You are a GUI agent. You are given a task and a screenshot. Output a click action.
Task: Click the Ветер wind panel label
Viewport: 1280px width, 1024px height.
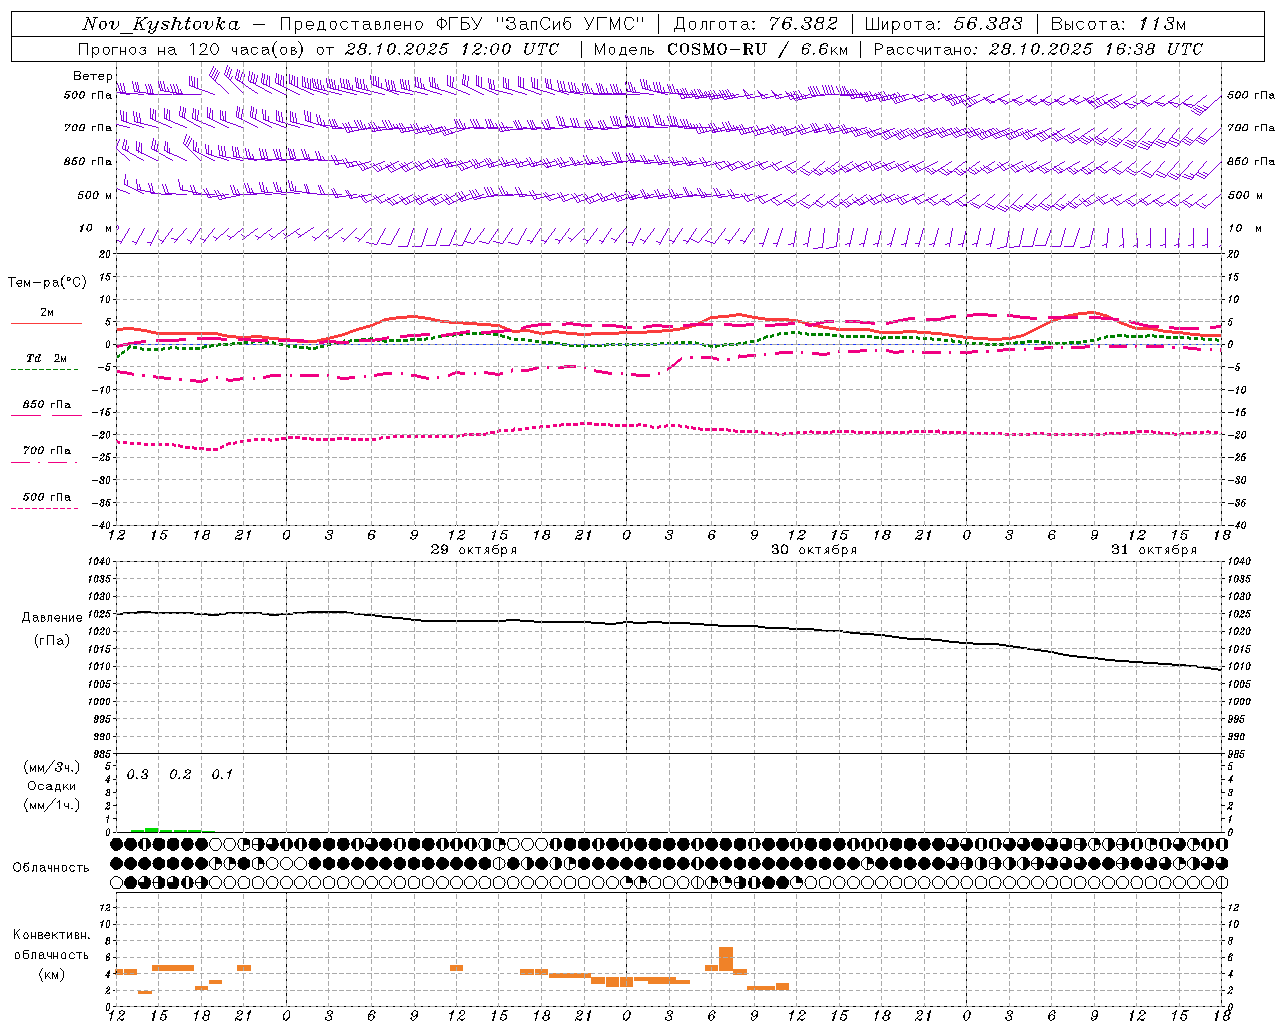click(92, 76)
